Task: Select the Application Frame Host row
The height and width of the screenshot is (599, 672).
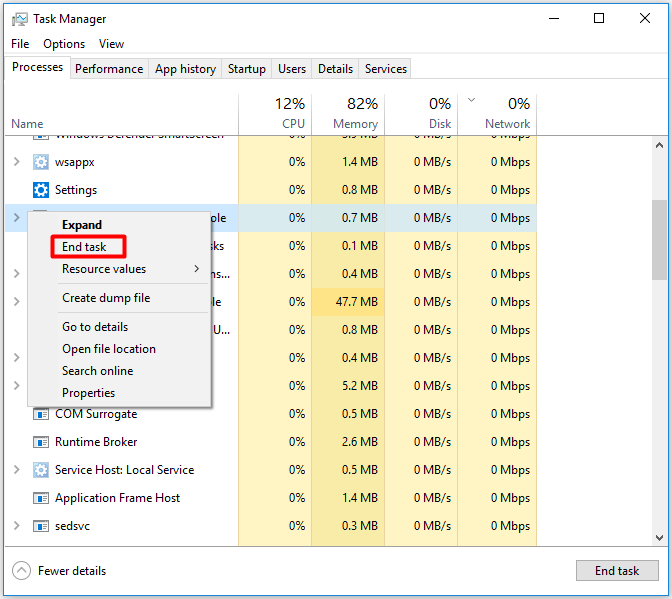Action: tap(271, 498)
